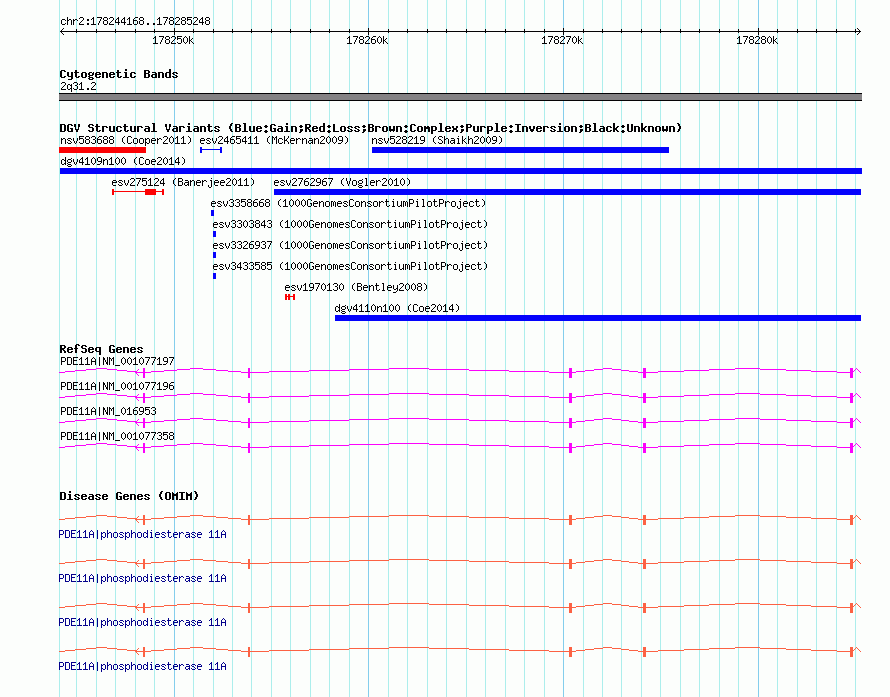Select the long dgv4109n100 Coe2014 blue bar
The width and height of the screenshot is (890, 697).
[460, 171]
